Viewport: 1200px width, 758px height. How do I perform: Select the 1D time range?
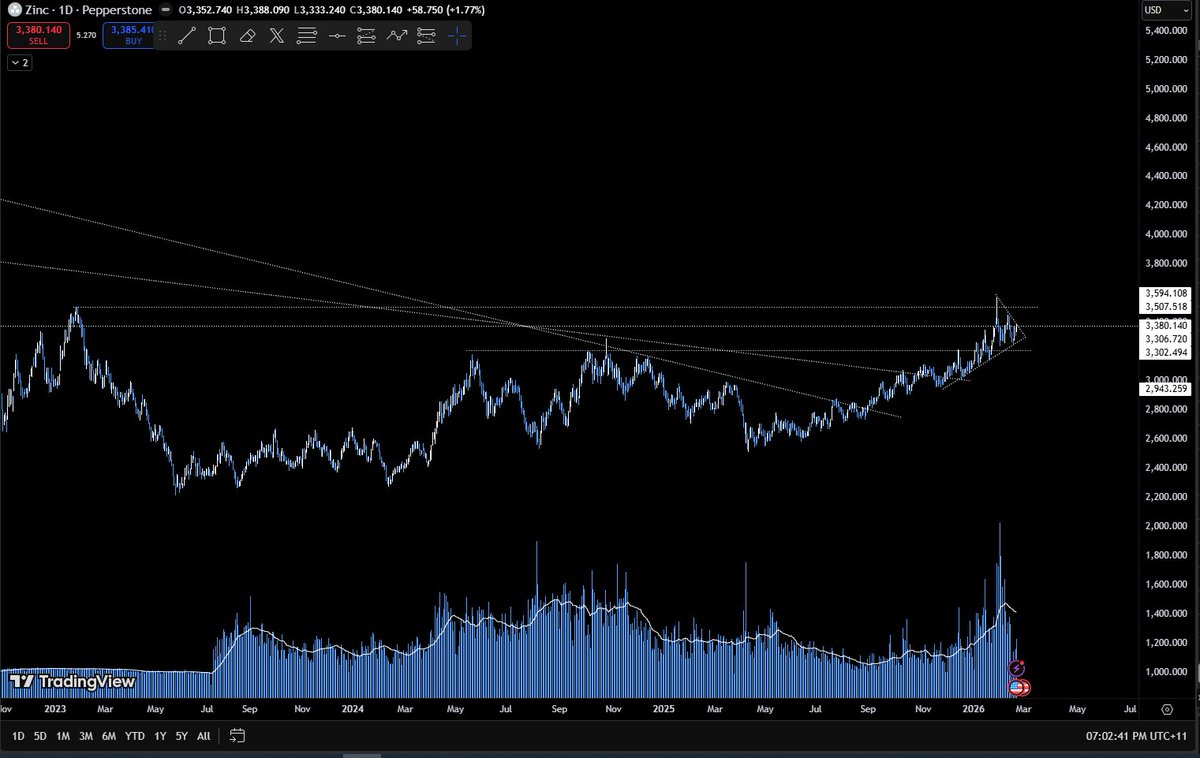coord(18,736)
